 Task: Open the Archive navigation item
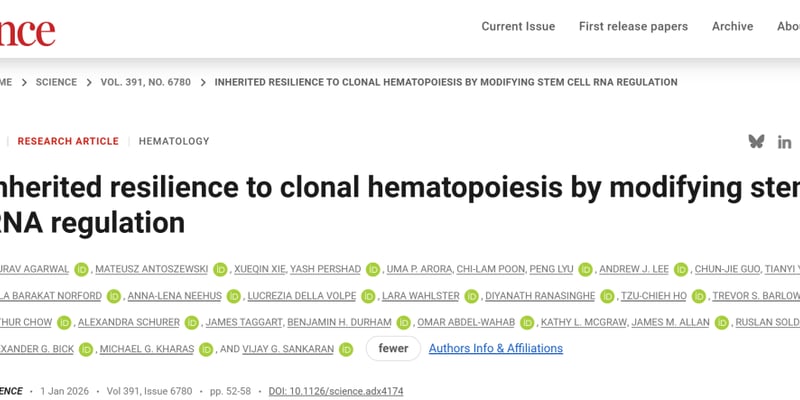pyautogui.click(x=732, y=26)
